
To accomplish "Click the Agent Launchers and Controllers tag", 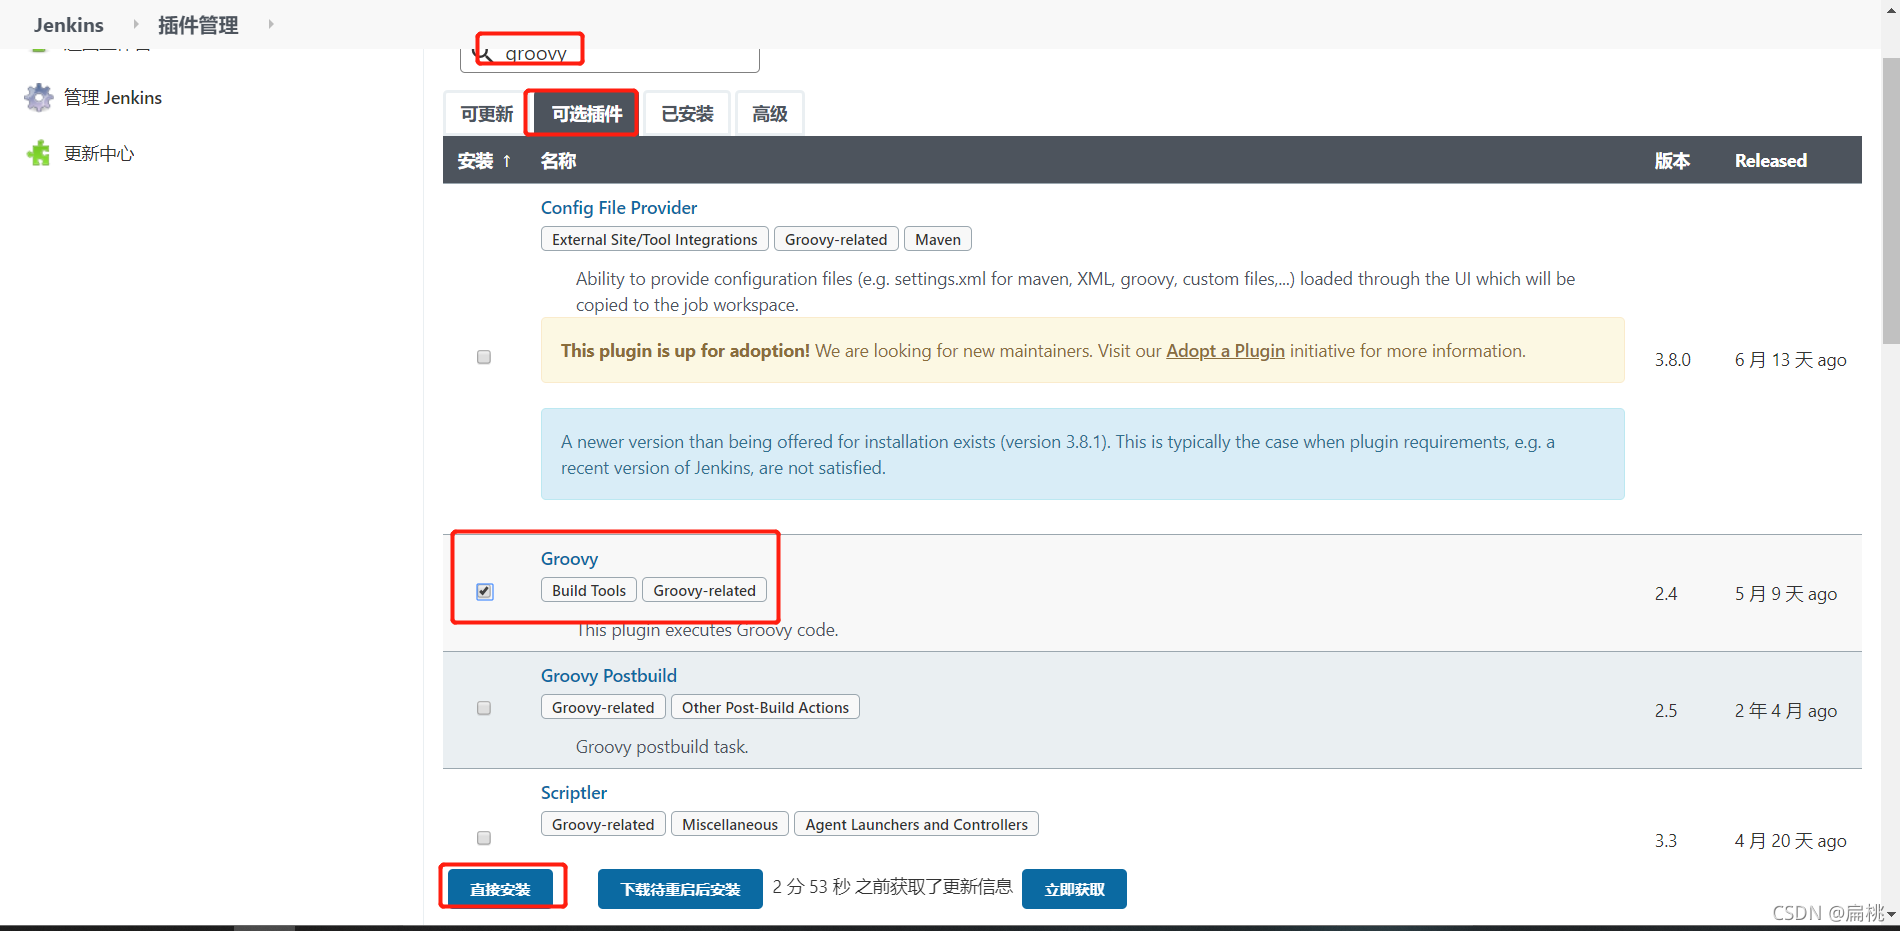I will (917, 824).
